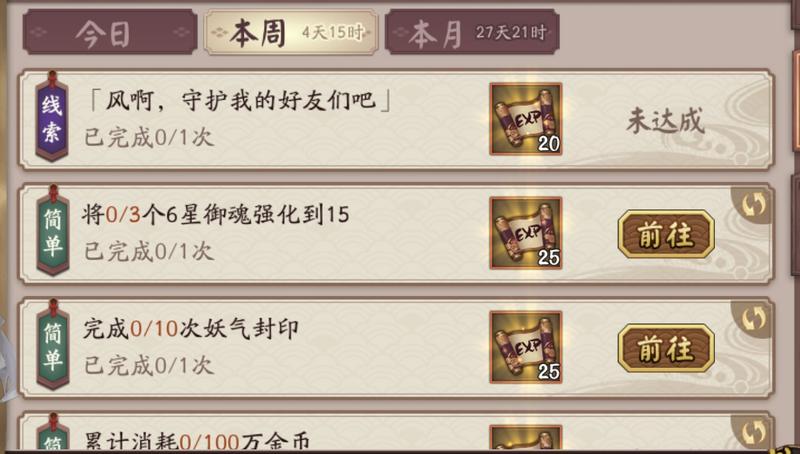Click 简单 tag on 妖气封印 task
This screenshot has height=454, width=800.
pos(53,346)
